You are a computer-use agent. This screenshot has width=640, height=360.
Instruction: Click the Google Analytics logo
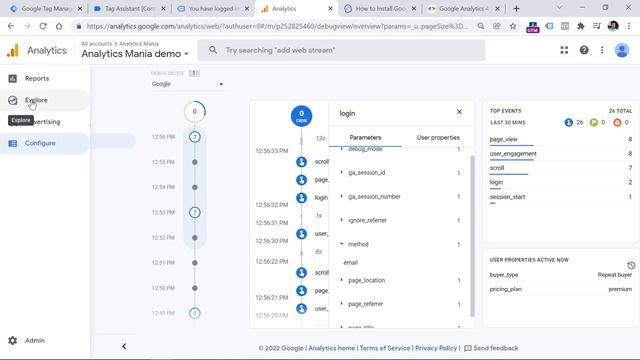coord(13,50)
